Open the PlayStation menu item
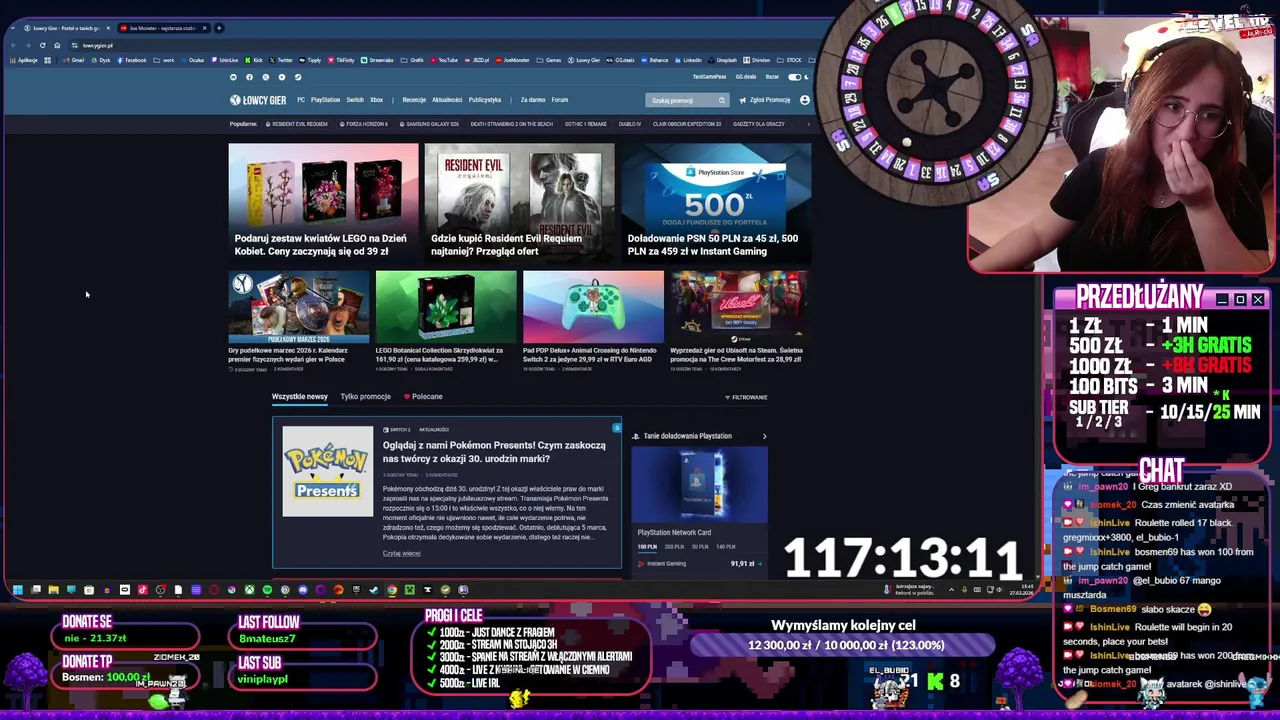 click(325, 100)
